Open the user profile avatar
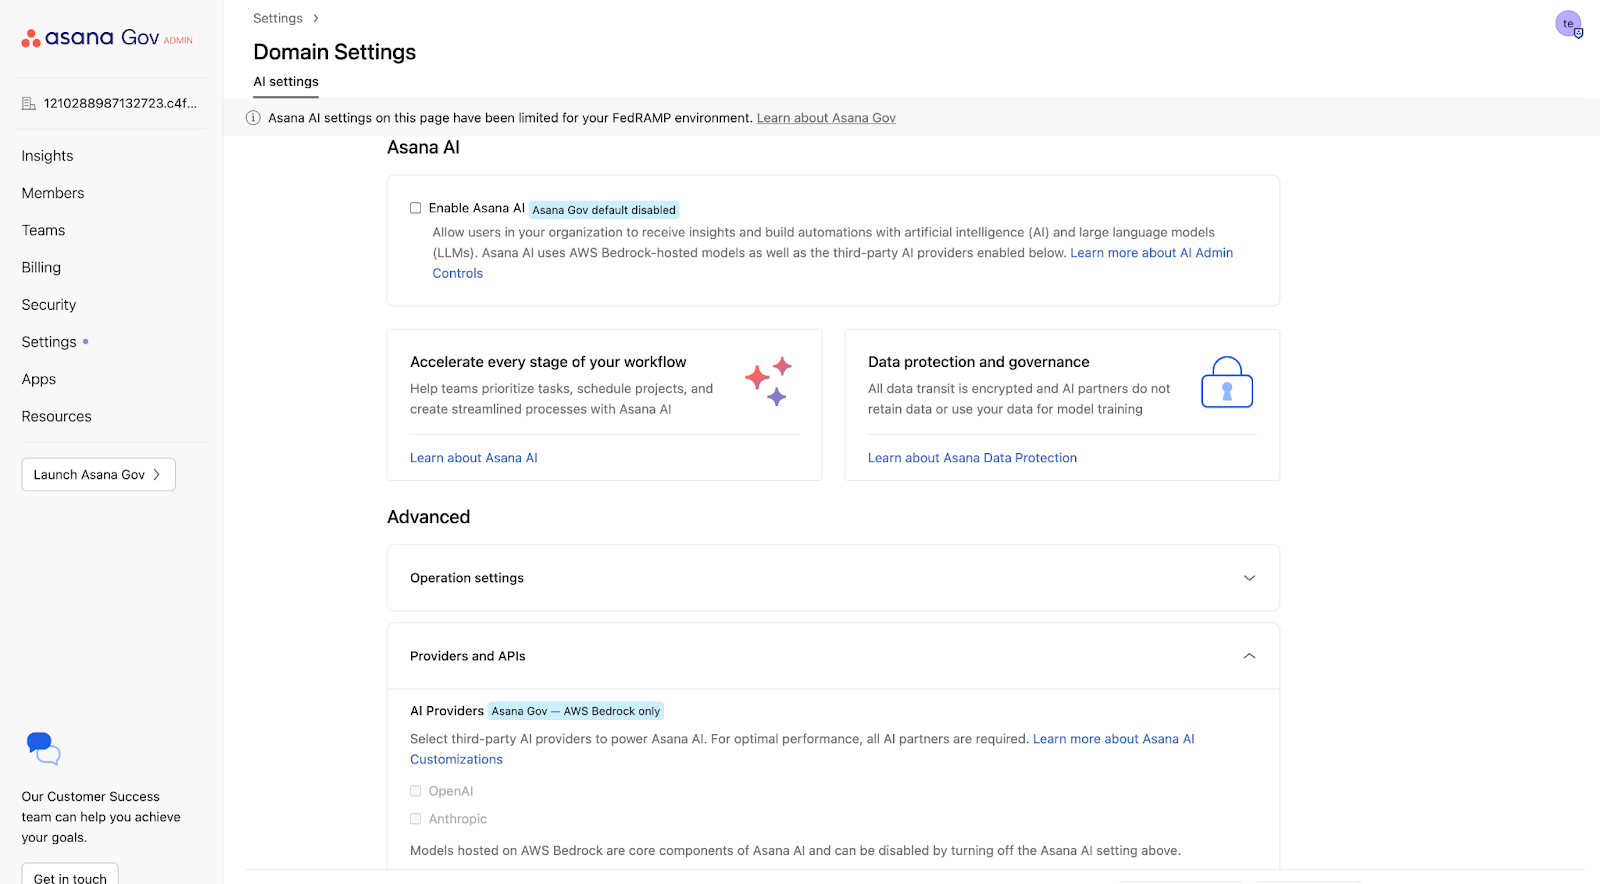This screenshot has height=884, width=1600. click(x=1568, y=24)
